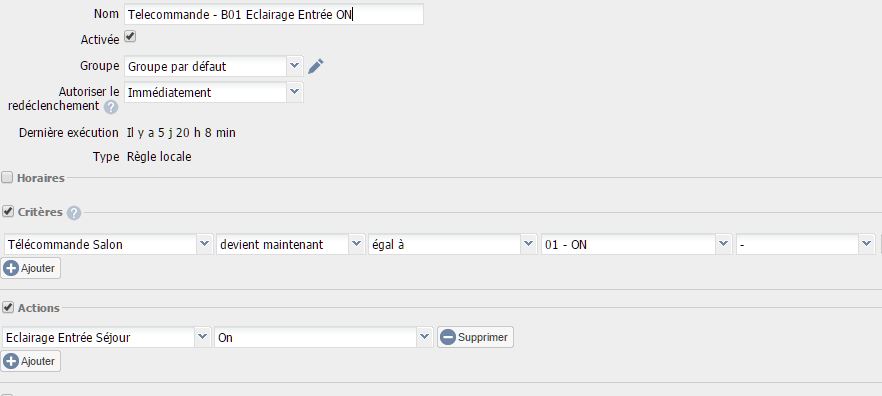882x396 pixels.
Task: Toggle the Activée checkbox
Action: click(130, 37)
